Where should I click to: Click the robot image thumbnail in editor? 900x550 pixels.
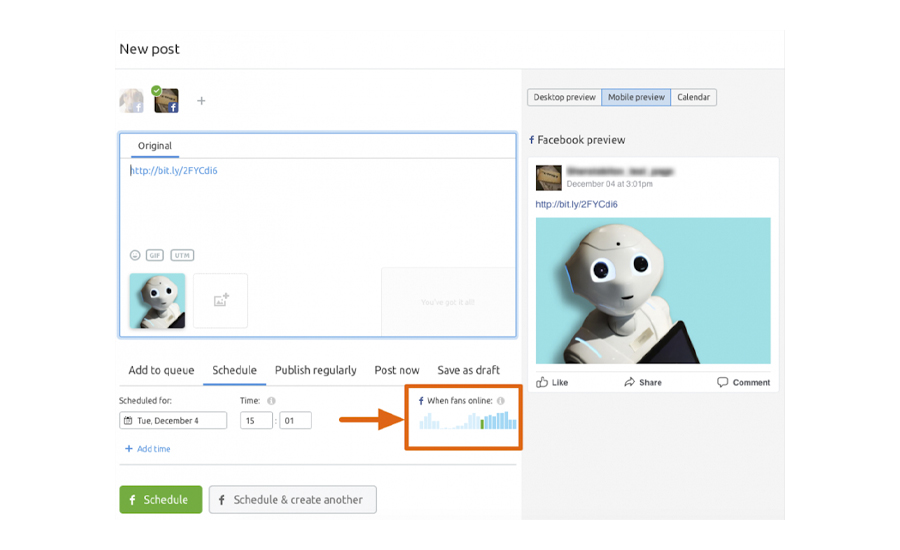tap(157, 300)
